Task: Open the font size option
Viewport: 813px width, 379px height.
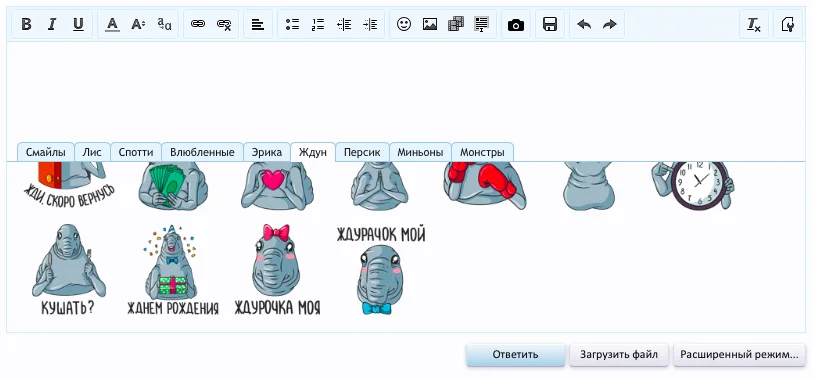Action: 138,24
